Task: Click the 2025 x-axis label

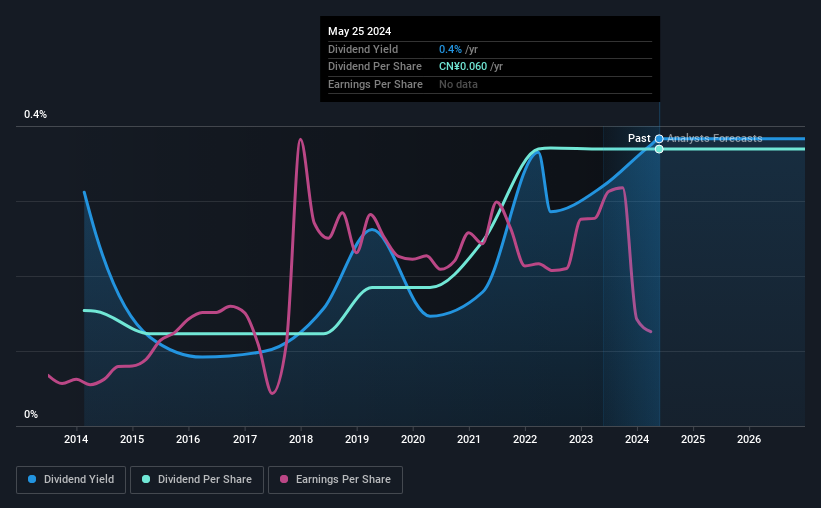Action: (x=693, y=439)
